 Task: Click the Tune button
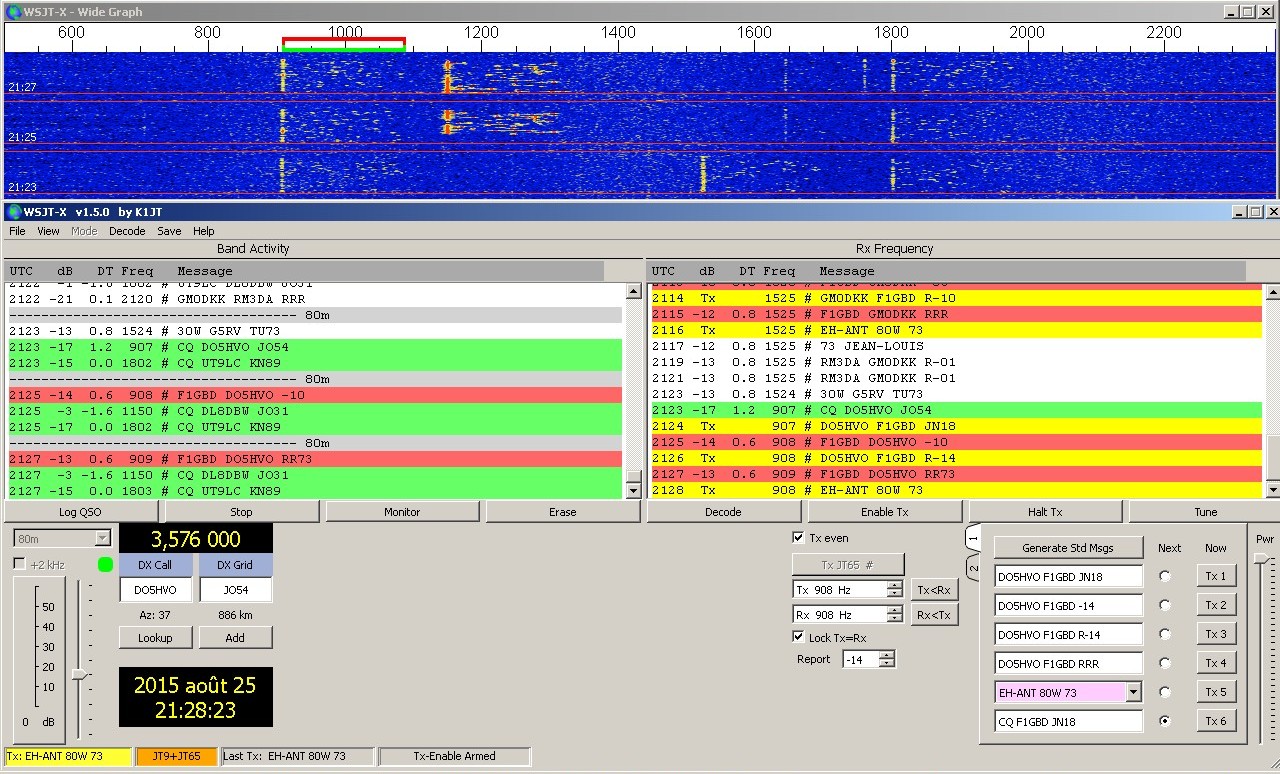pos(1205,512)
